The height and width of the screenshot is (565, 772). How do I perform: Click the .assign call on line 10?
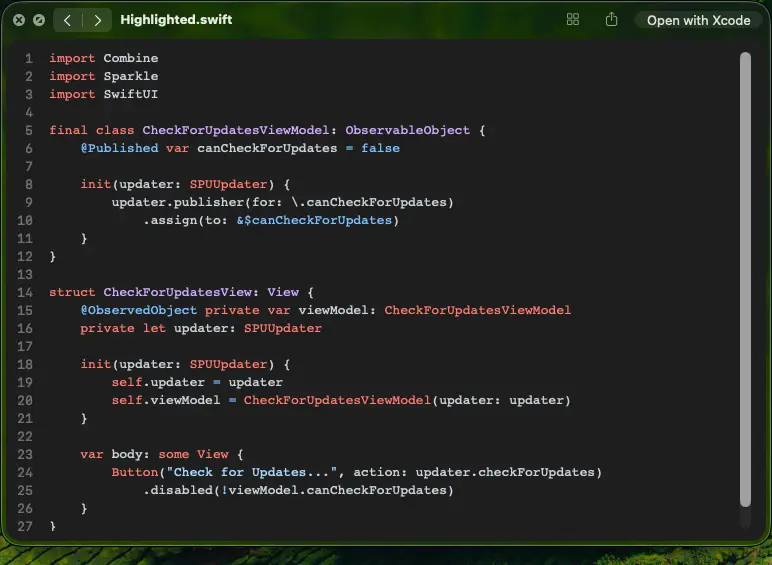click(173, 220)
